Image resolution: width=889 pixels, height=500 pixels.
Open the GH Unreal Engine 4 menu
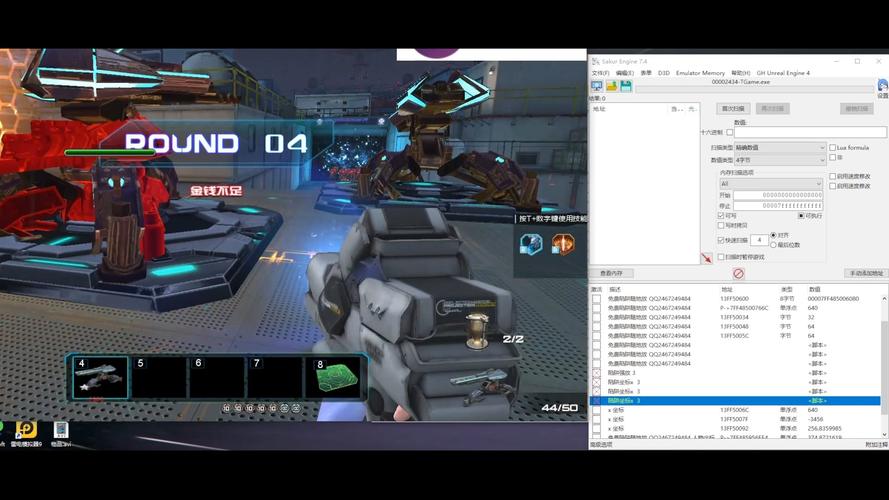click(783, 73)
